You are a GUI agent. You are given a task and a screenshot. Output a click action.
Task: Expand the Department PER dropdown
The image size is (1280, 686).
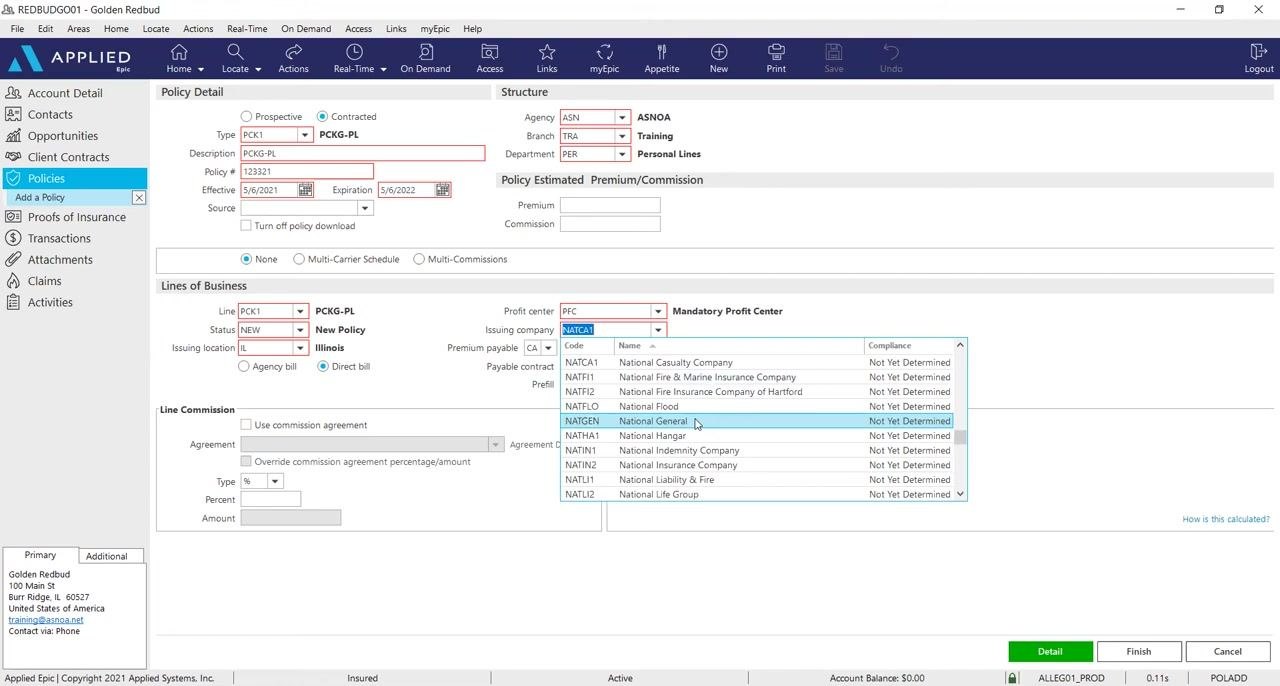[622, 154]
